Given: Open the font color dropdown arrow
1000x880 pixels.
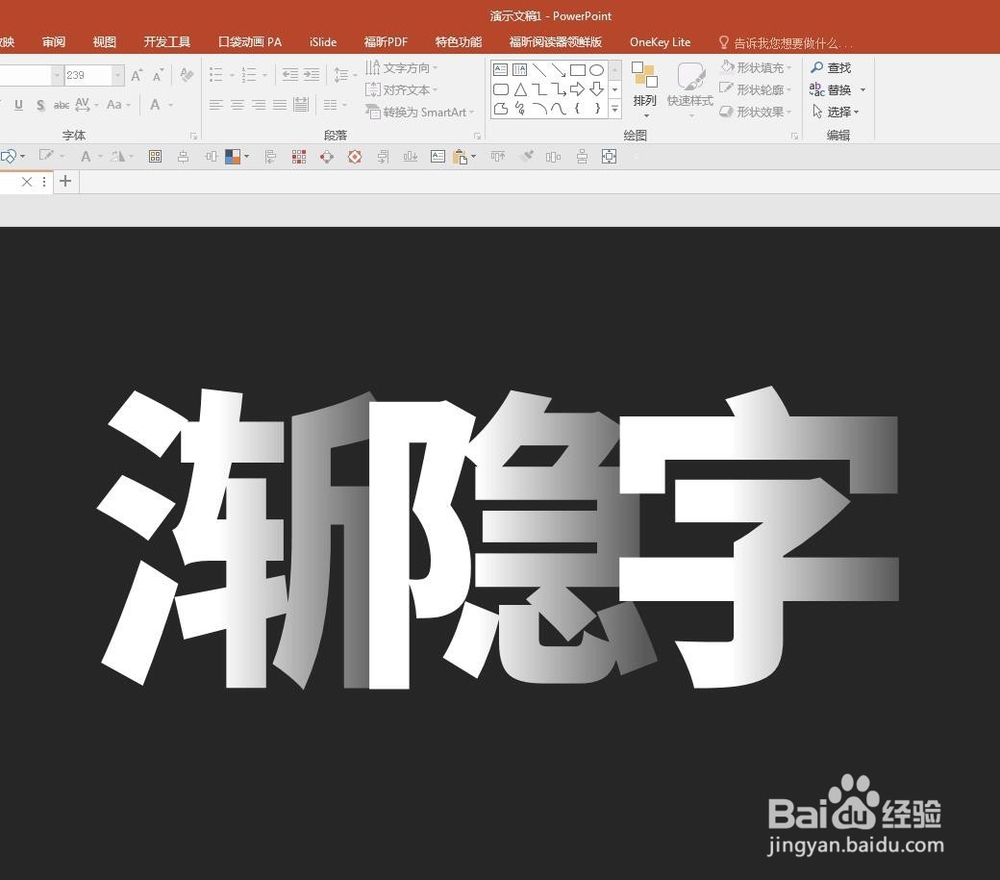Looking at the screenshot, I should 171,105.
